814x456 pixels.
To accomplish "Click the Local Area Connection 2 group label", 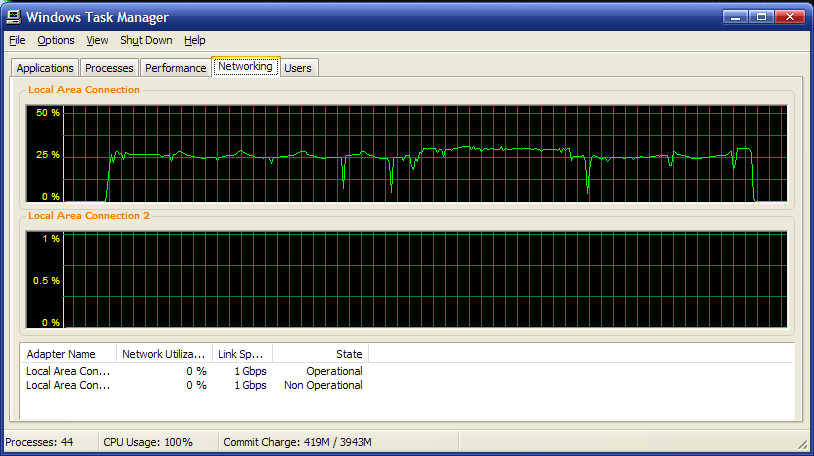I will (89, 216).
